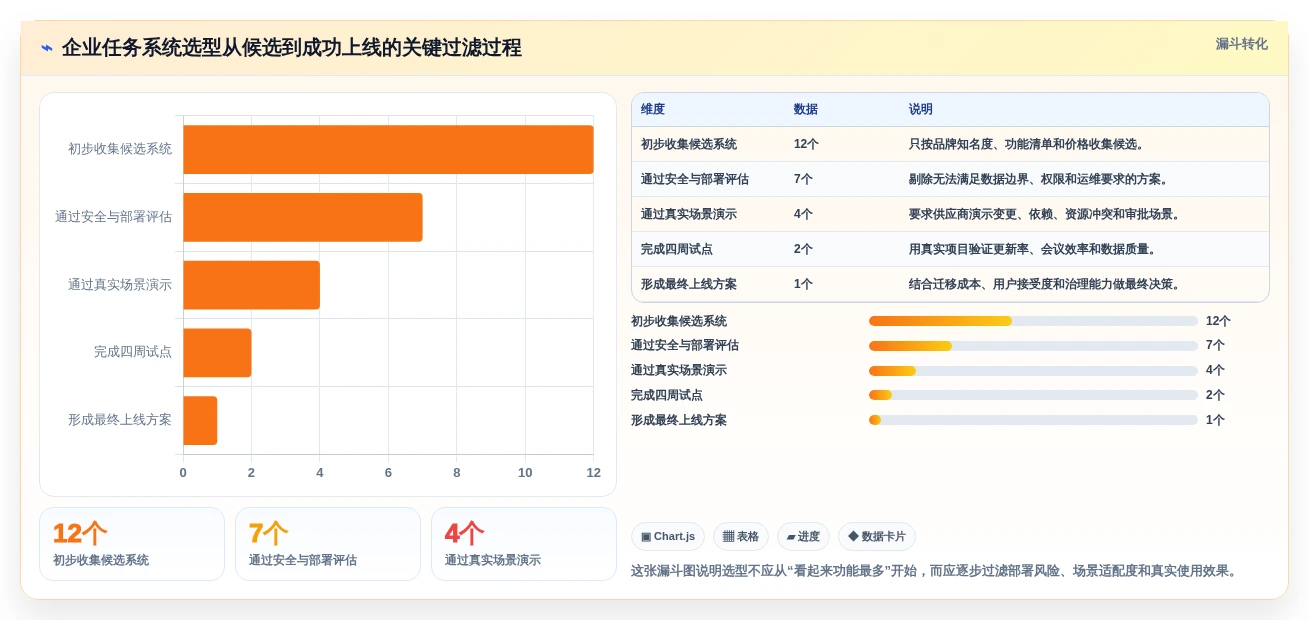Click the 通过安全与部署评估 bar in the chart

click(x=303, y=217)
